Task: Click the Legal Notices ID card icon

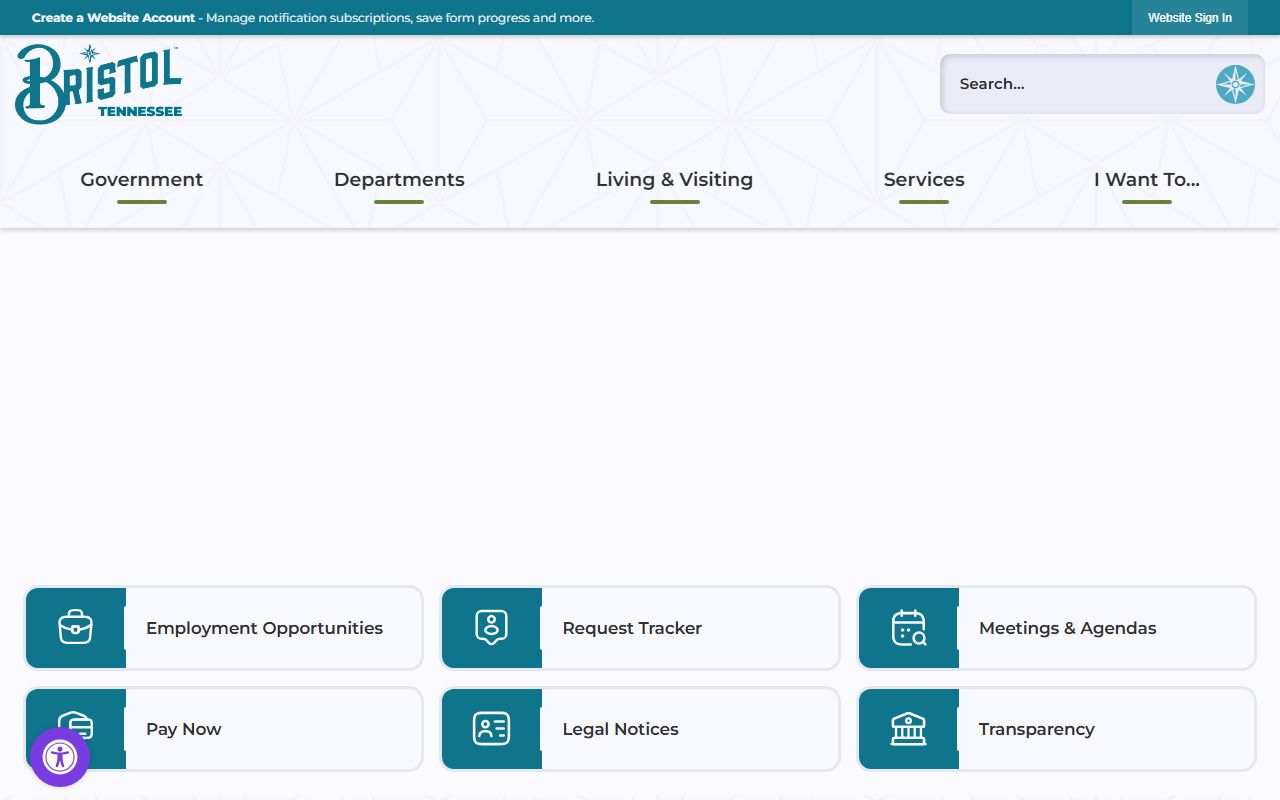Action: click(491, 729)
